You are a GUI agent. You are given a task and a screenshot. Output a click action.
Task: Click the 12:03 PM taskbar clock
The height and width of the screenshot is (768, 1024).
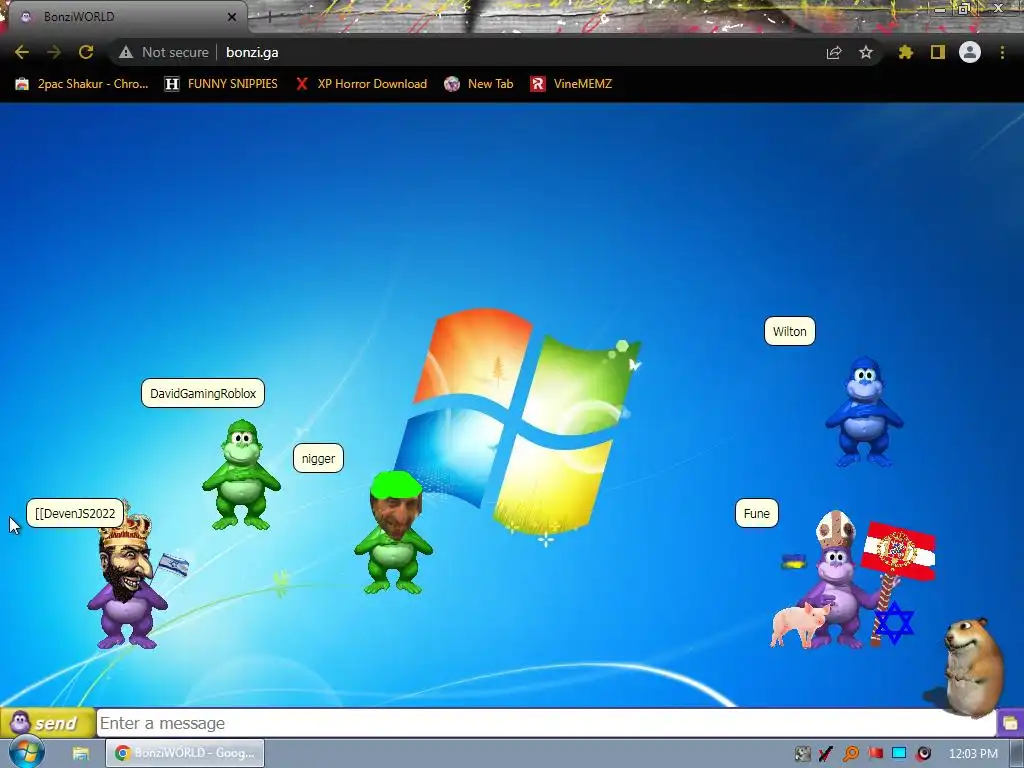click(973, 754)
